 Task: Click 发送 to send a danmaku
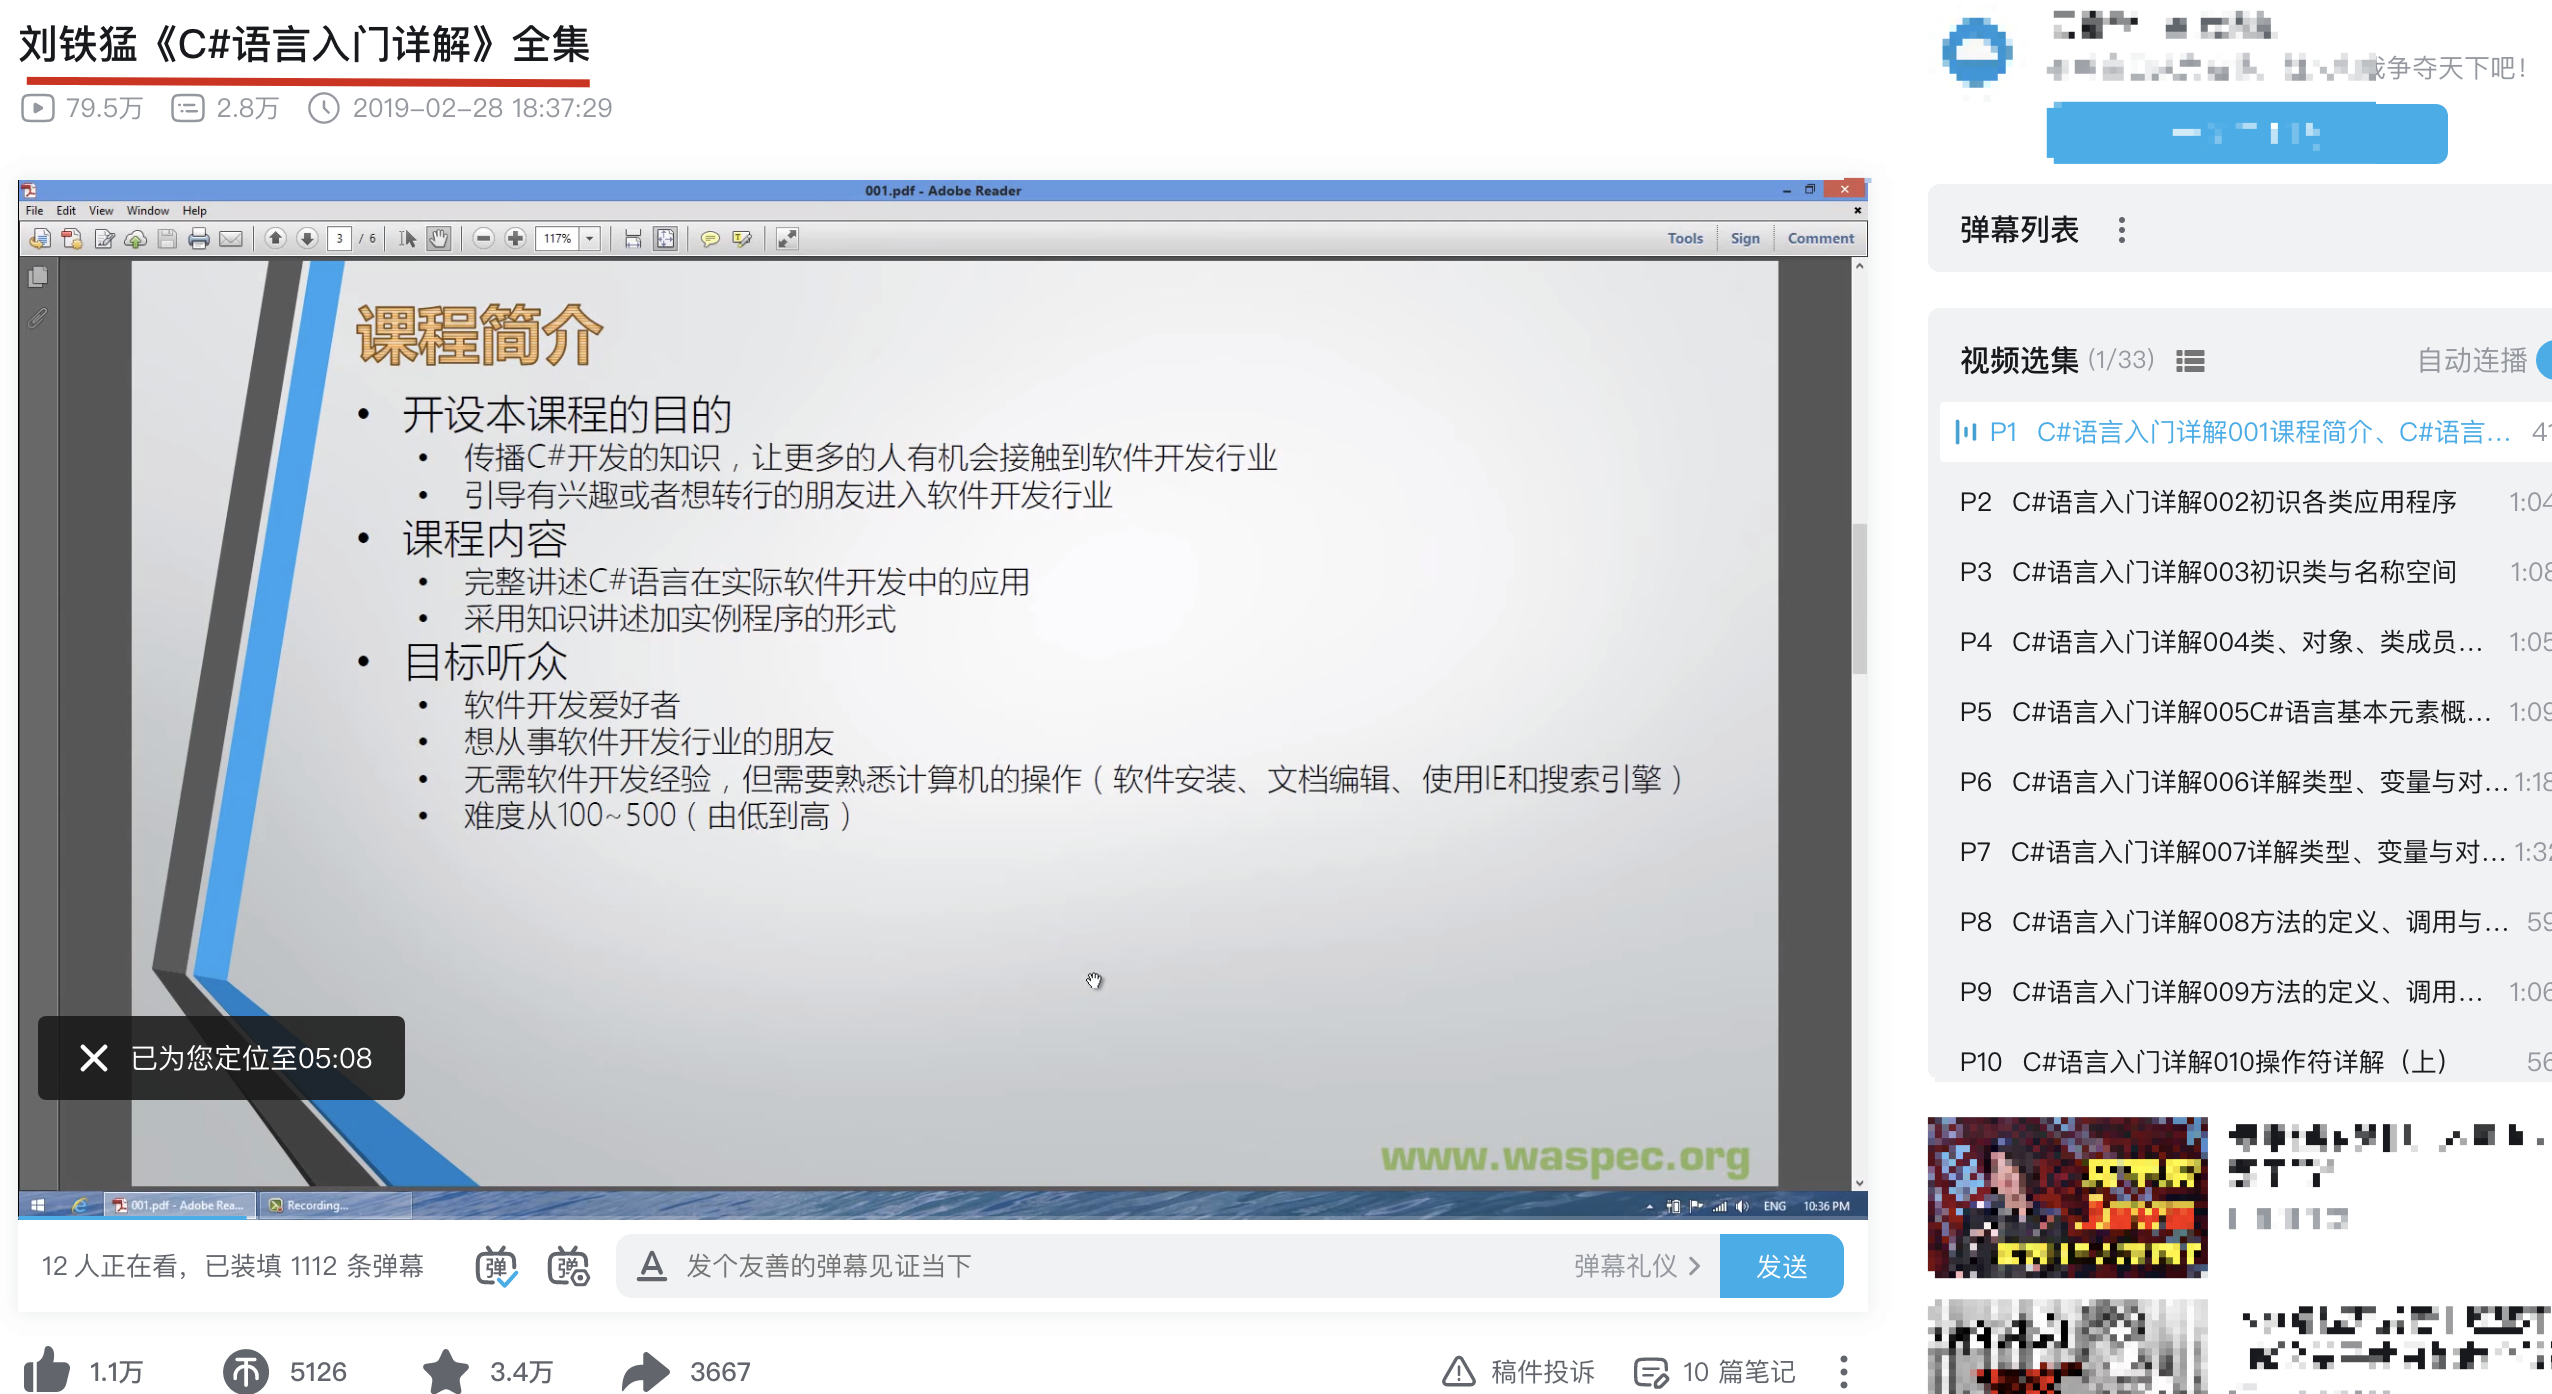(x=1782, y=1266)
